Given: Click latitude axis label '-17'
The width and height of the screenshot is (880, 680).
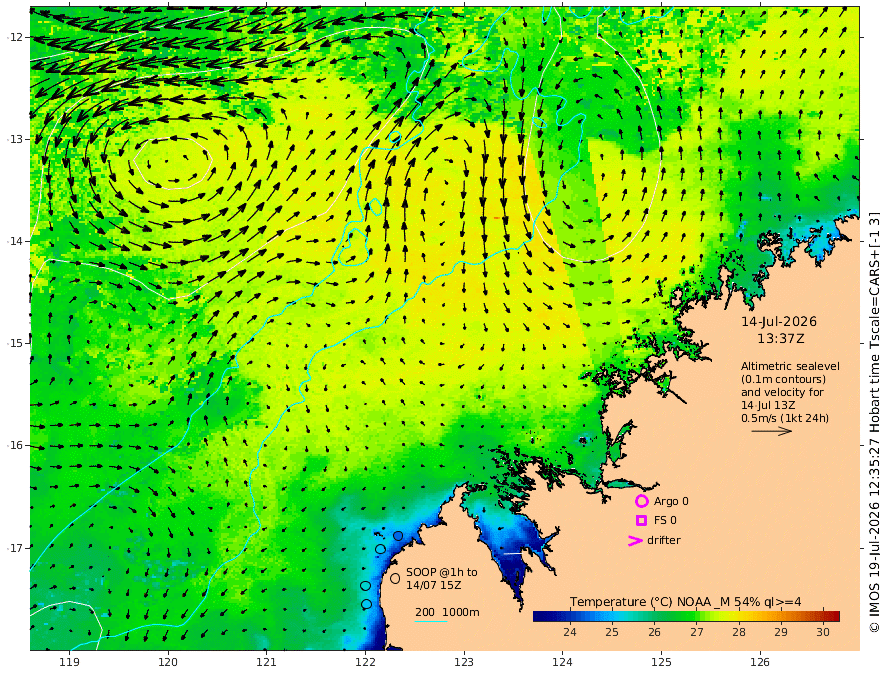Looking at the screenshot, I should [x=15, y=548].
